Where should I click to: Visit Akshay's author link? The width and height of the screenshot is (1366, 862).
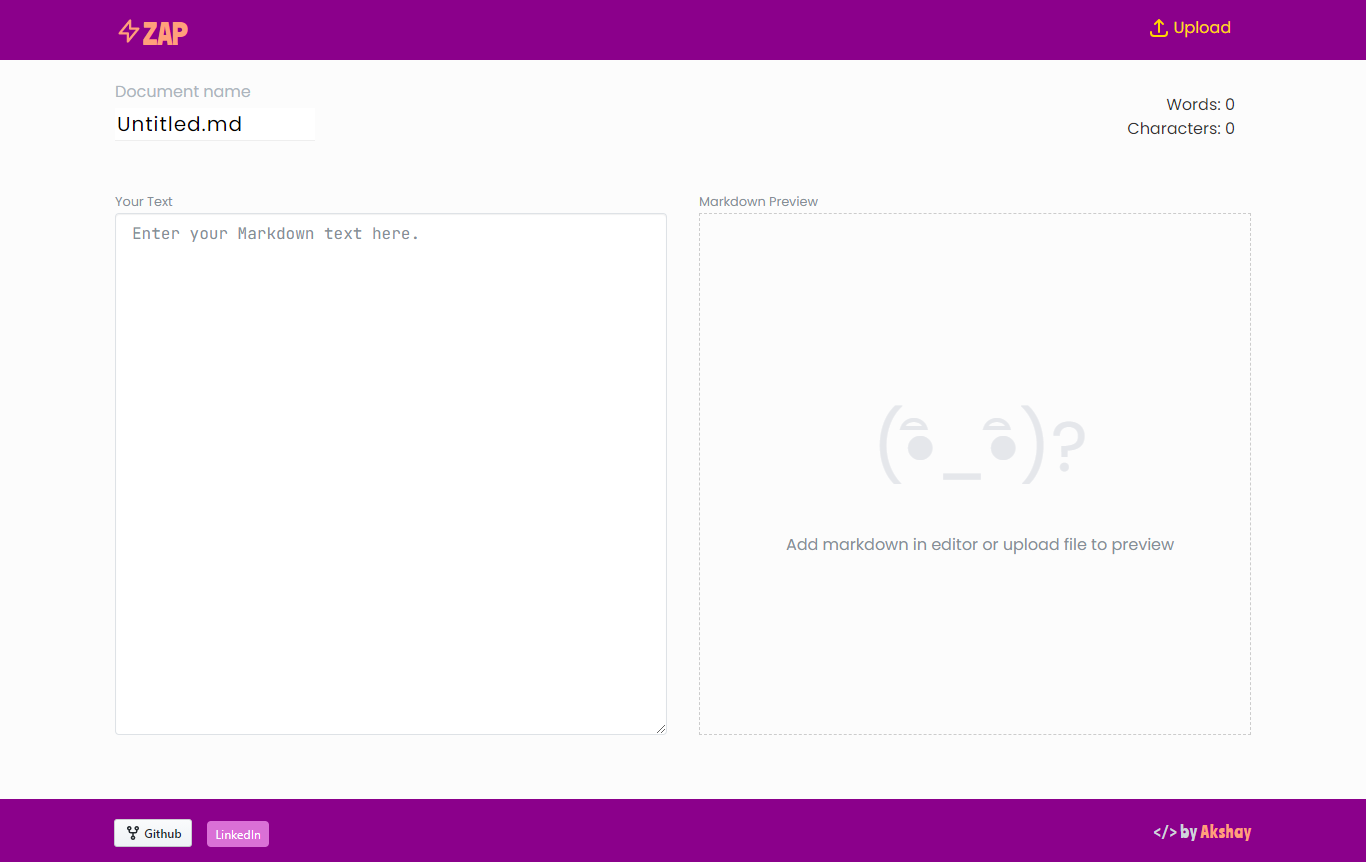1225,832
